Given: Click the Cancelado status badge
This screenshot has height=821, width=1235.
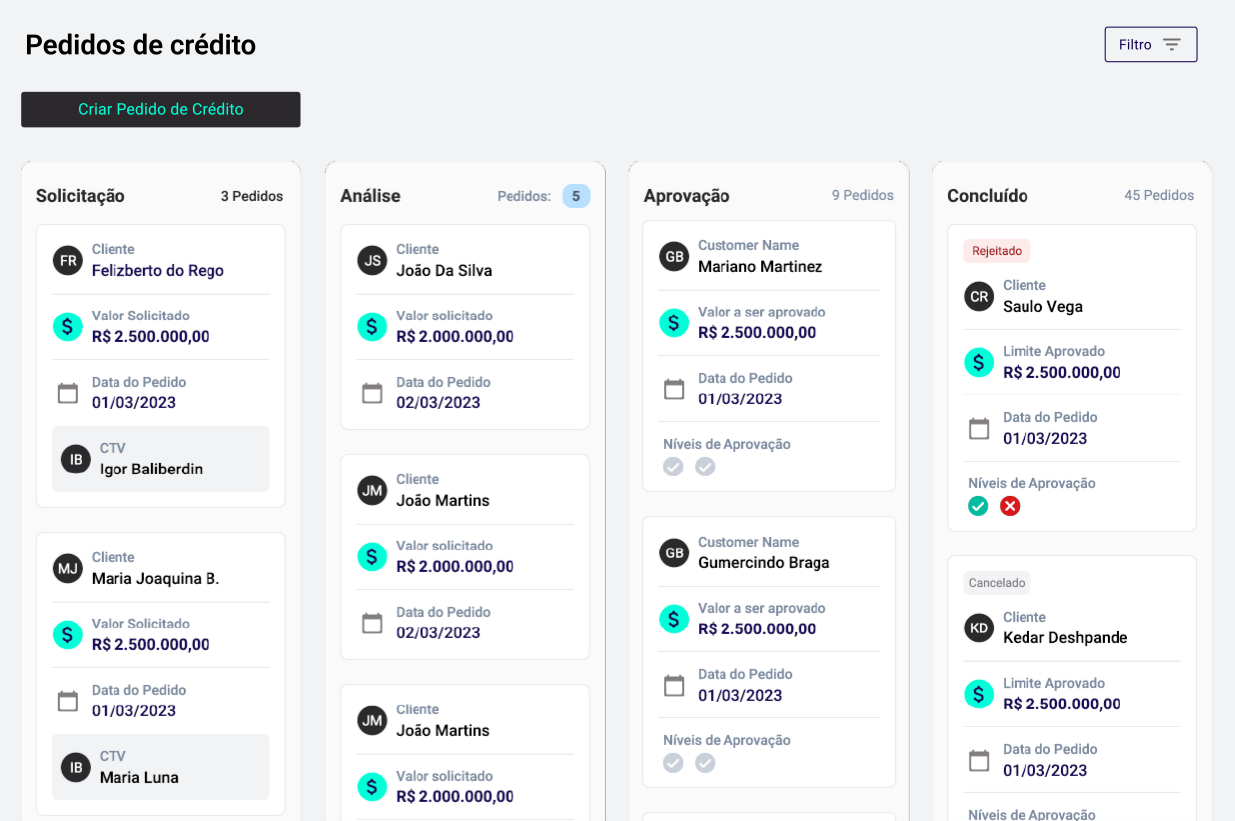Looking at the screenshot, I should pos(997,583).
